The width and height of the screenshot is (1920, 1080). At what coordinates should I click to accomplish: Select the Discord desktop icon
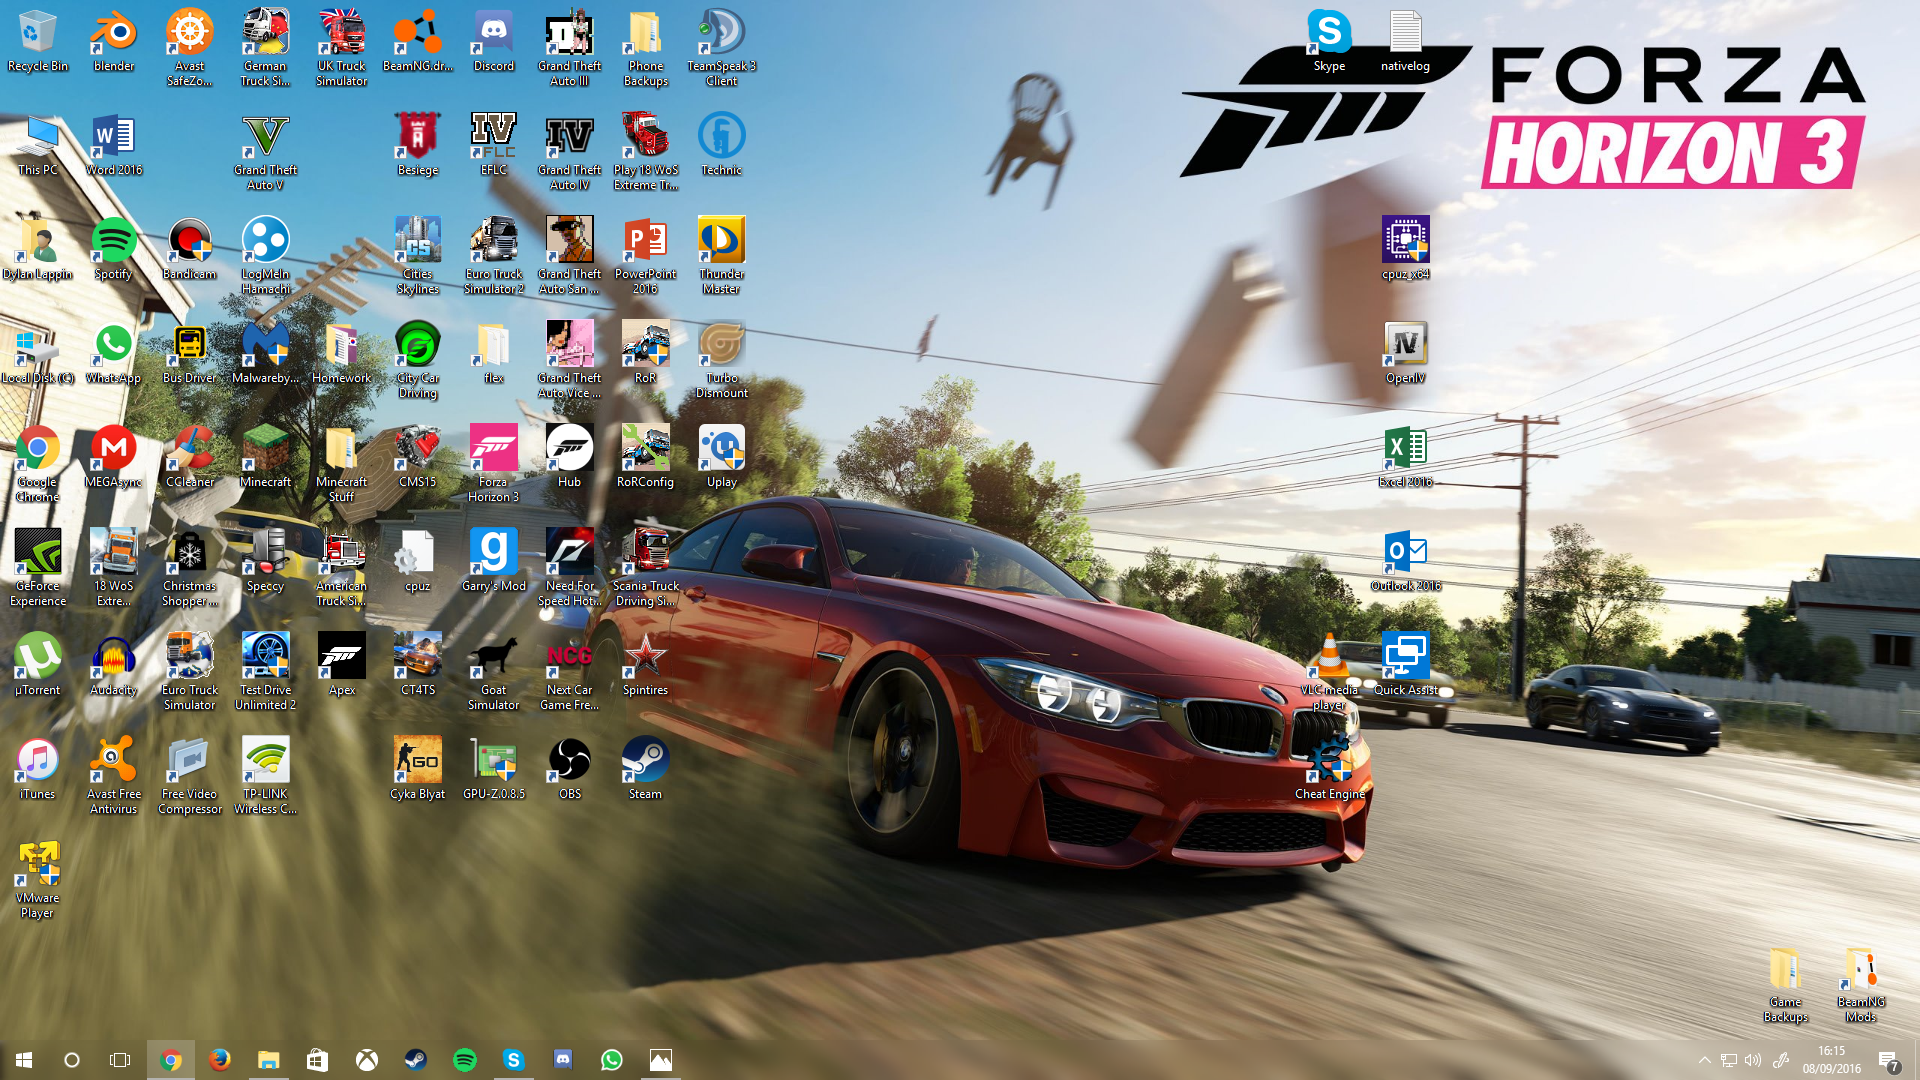pos(494,42)
